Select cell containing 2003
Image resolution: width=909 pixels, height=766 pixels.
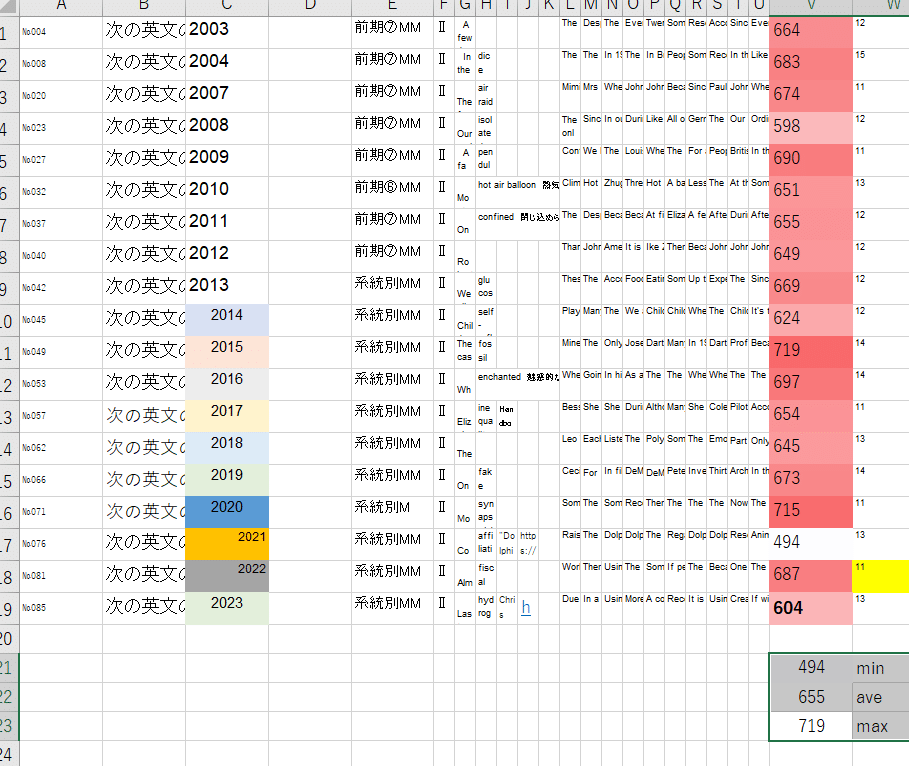(227, 32)
